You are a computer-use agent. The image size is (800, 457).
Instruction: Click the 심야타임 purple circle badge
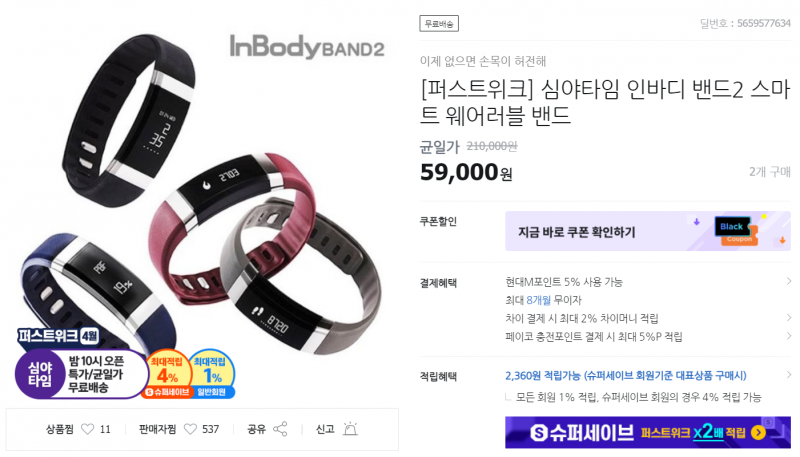coord(40,374)
